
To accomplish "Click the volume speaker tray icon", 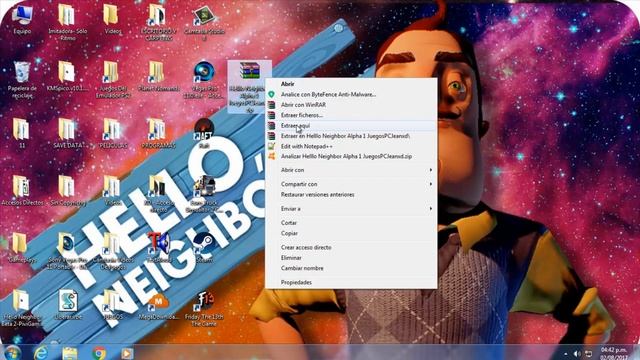I will [x=577, y=354].
